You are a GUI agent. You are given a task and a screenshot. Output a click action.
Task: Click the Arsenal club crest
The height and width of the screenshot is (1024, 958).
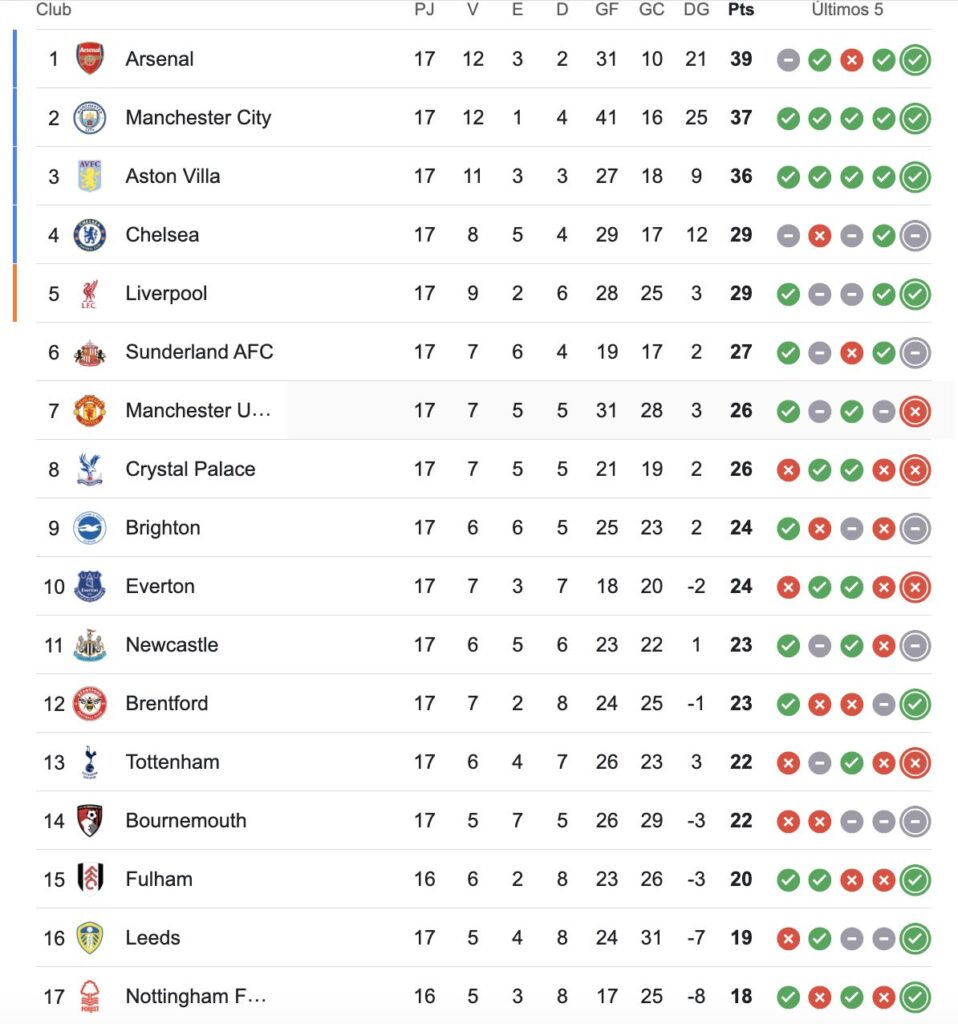(90, 59)
